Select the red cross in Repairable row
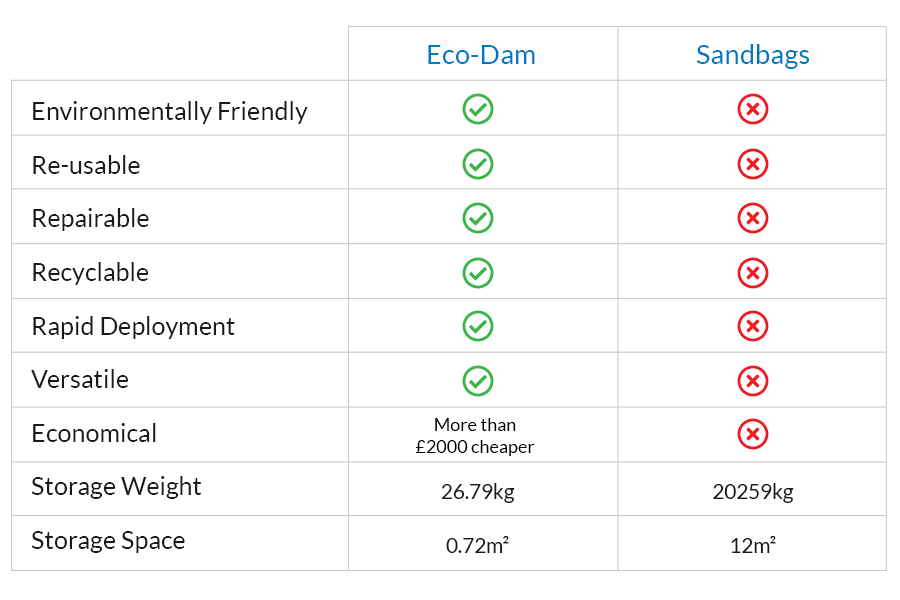 coord(752,217)
